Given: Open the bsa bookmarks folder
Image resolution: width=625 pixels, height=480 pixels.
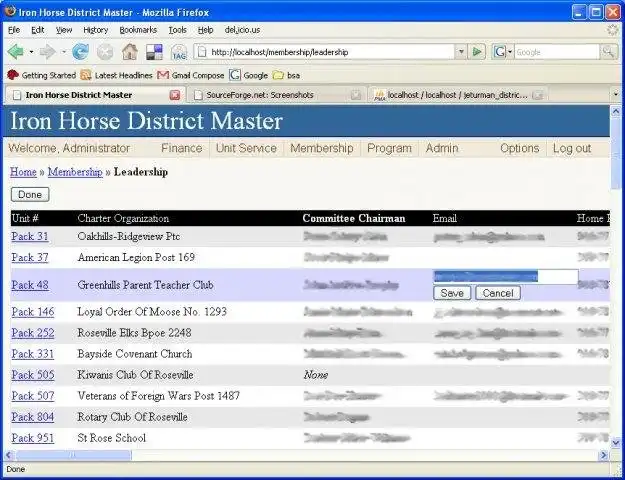Looking at the screenshot, I should pyautogui.click(x=286, y=75).
